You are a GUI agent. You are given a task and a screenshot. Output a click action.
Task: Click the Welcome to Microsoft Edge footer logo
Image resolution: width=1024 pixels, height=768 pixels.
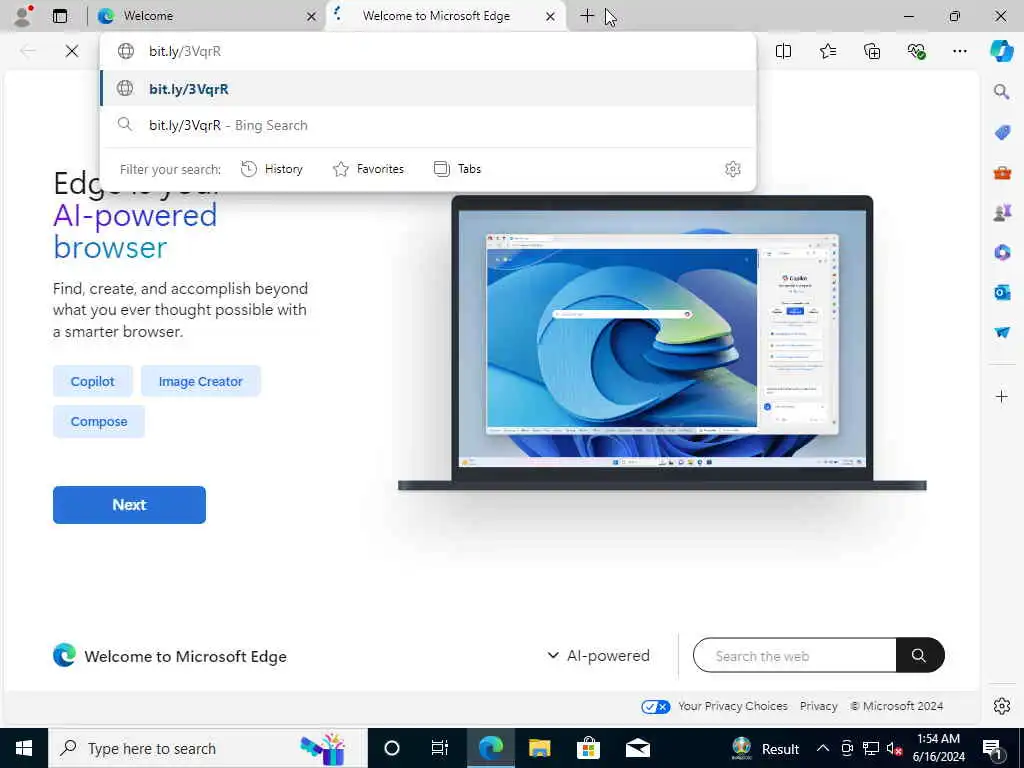coord(64,655)
